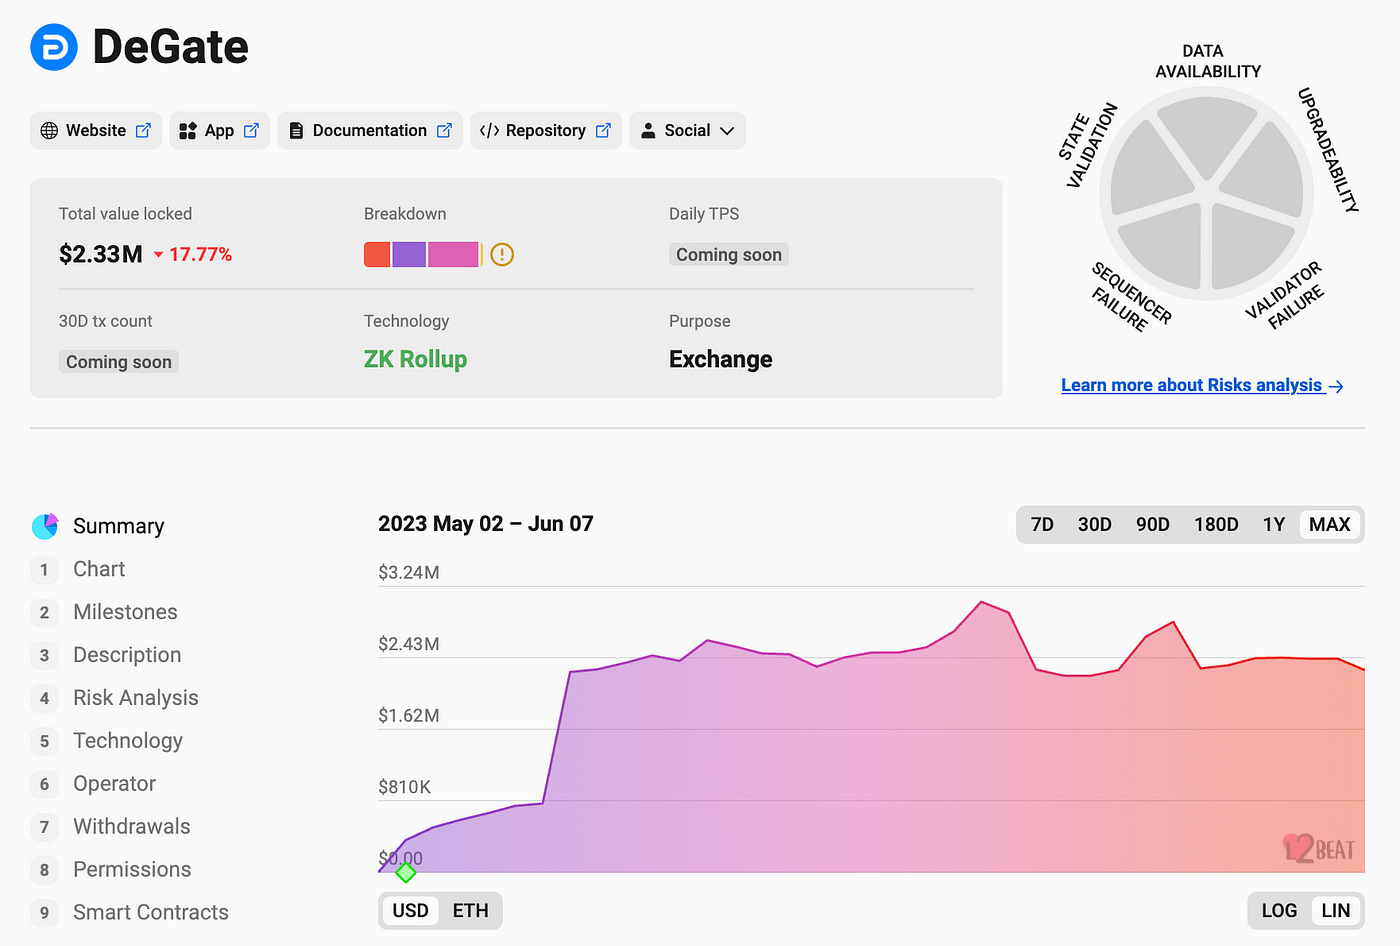Image resolution: width=1400 pixels, height=946 pixels.
Task: Click the Validator Failure risk slice
Action: tap(1248, 245)
